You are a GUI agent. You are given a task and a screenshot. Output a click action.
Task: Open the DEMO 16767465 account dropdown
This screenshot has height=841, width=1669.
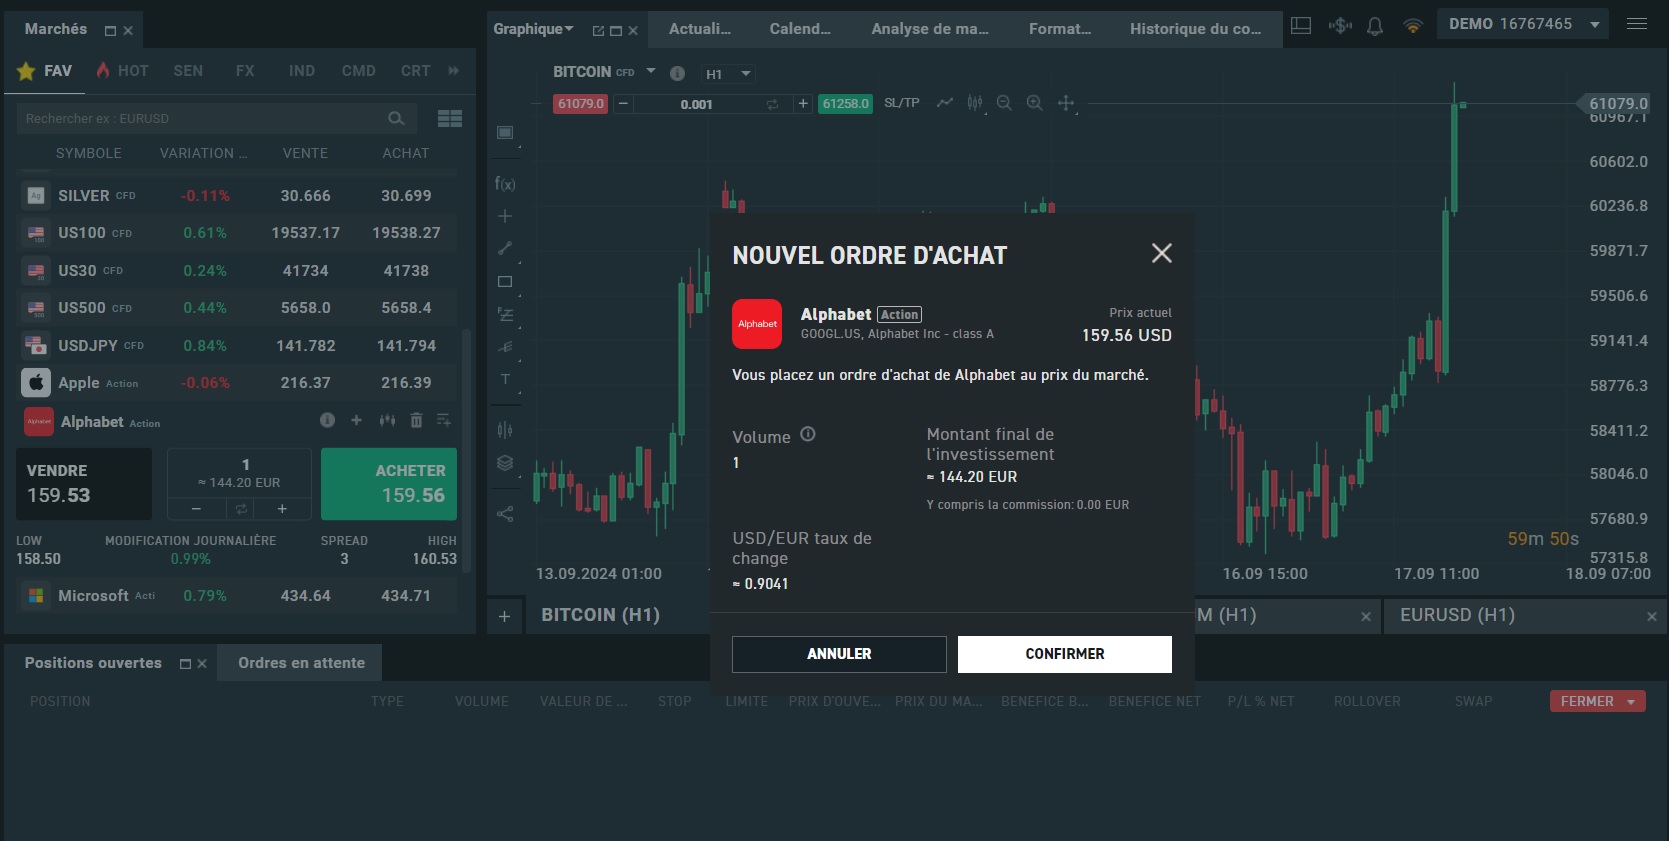[x=1522, y=24]
